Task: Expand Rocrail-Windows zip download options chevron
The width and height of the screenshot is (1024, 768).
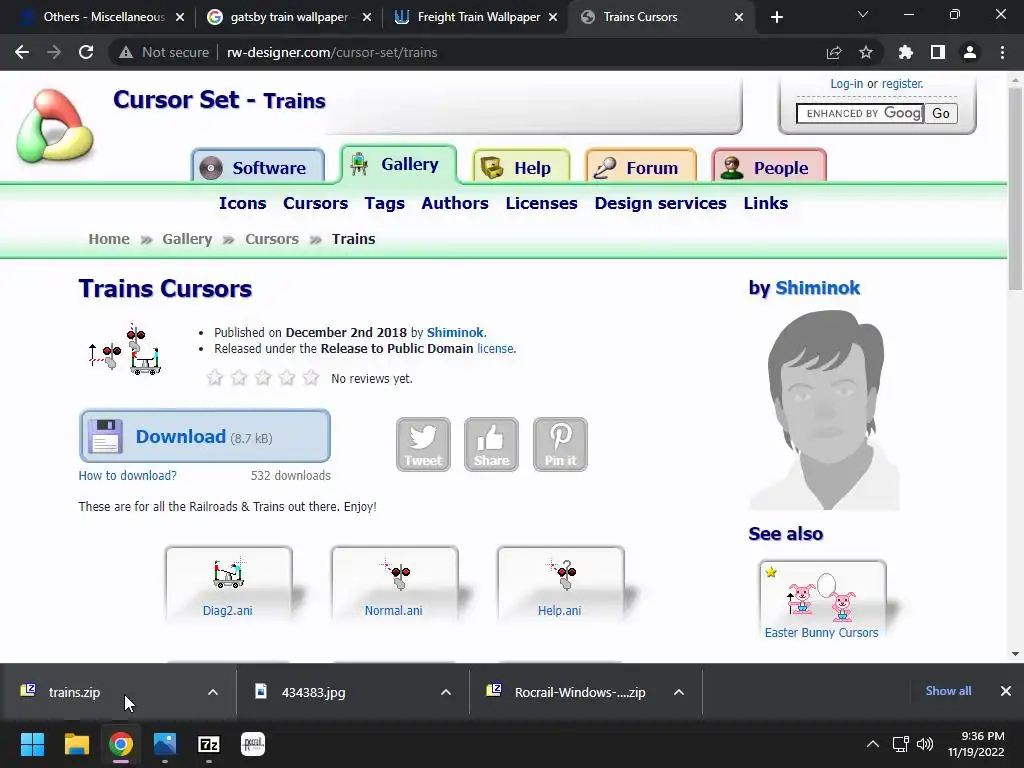Action: 679,692
